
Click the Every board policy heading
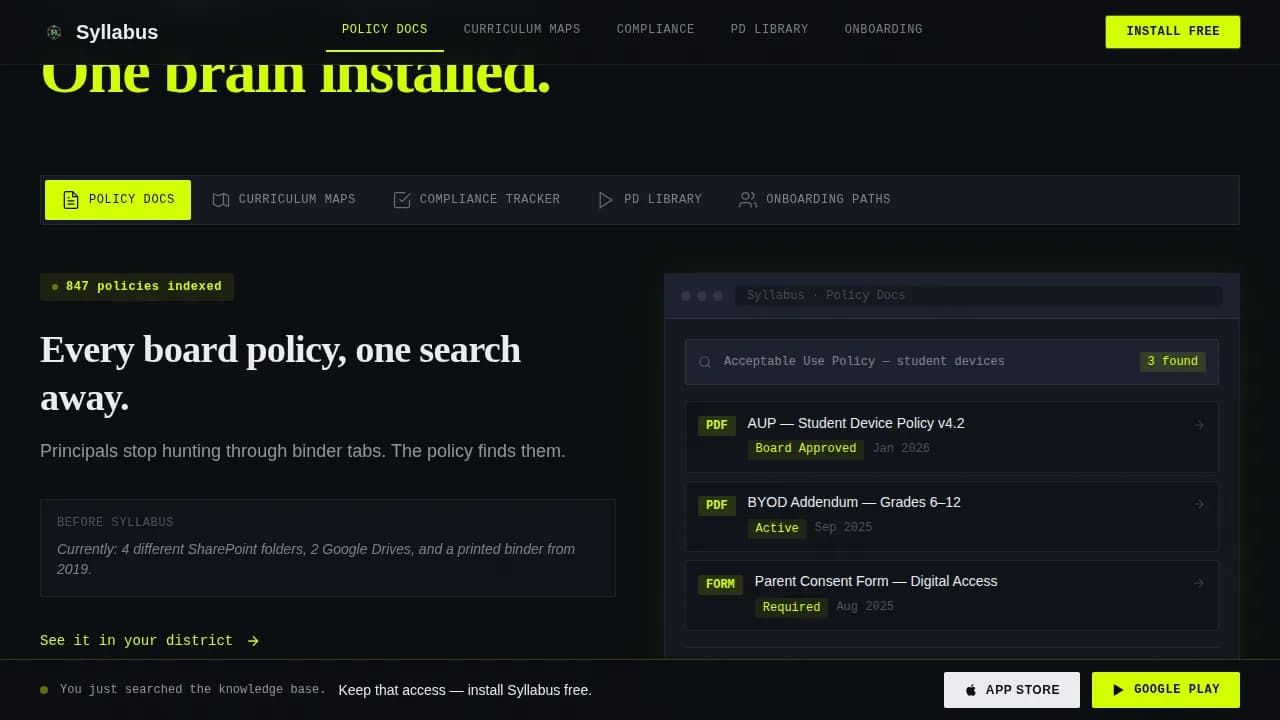coord(280,374)
